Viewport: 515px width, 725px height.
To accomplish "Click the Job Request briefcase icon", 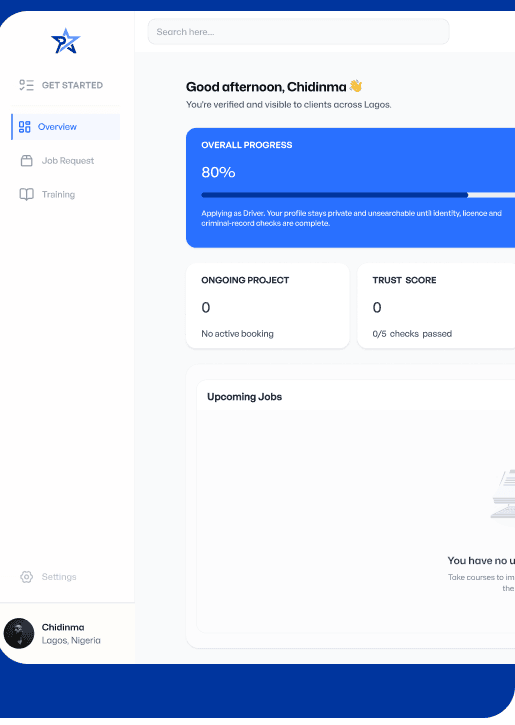I will tap(27, 160).
